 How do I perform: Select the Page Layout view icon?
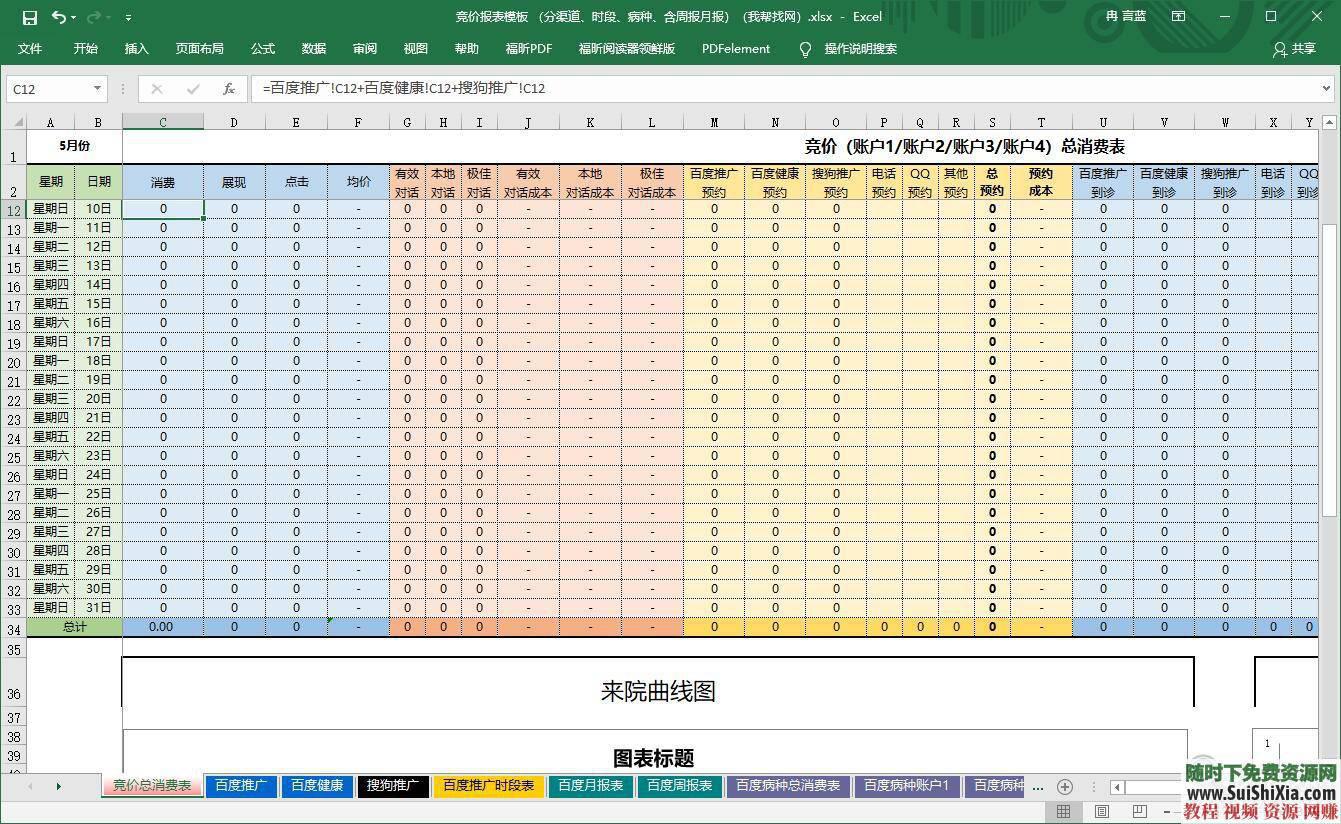[1101, 812]
